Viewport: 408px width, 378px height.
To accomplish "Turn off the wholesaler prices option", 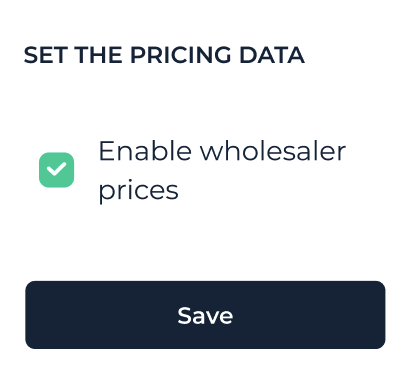I will tap(56, 170).
